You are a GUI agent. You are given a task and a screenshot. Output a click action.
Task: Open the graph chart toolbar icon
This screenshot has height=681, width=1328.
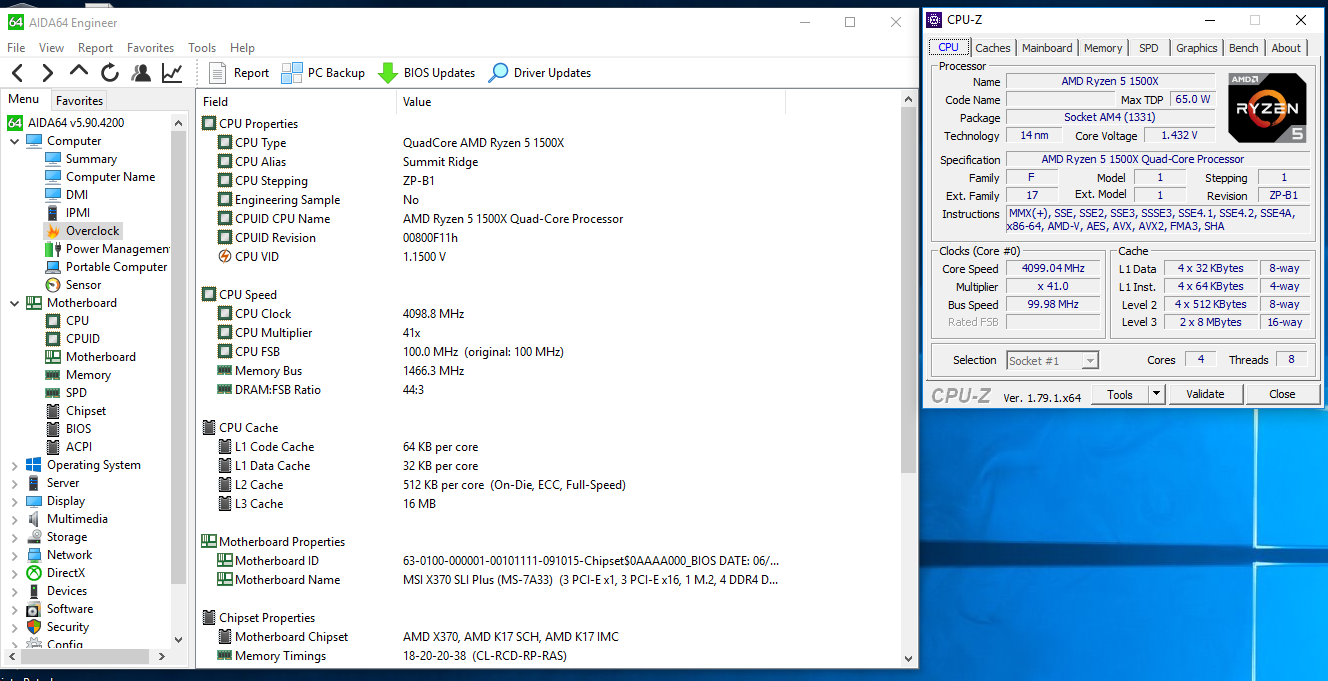172,72
